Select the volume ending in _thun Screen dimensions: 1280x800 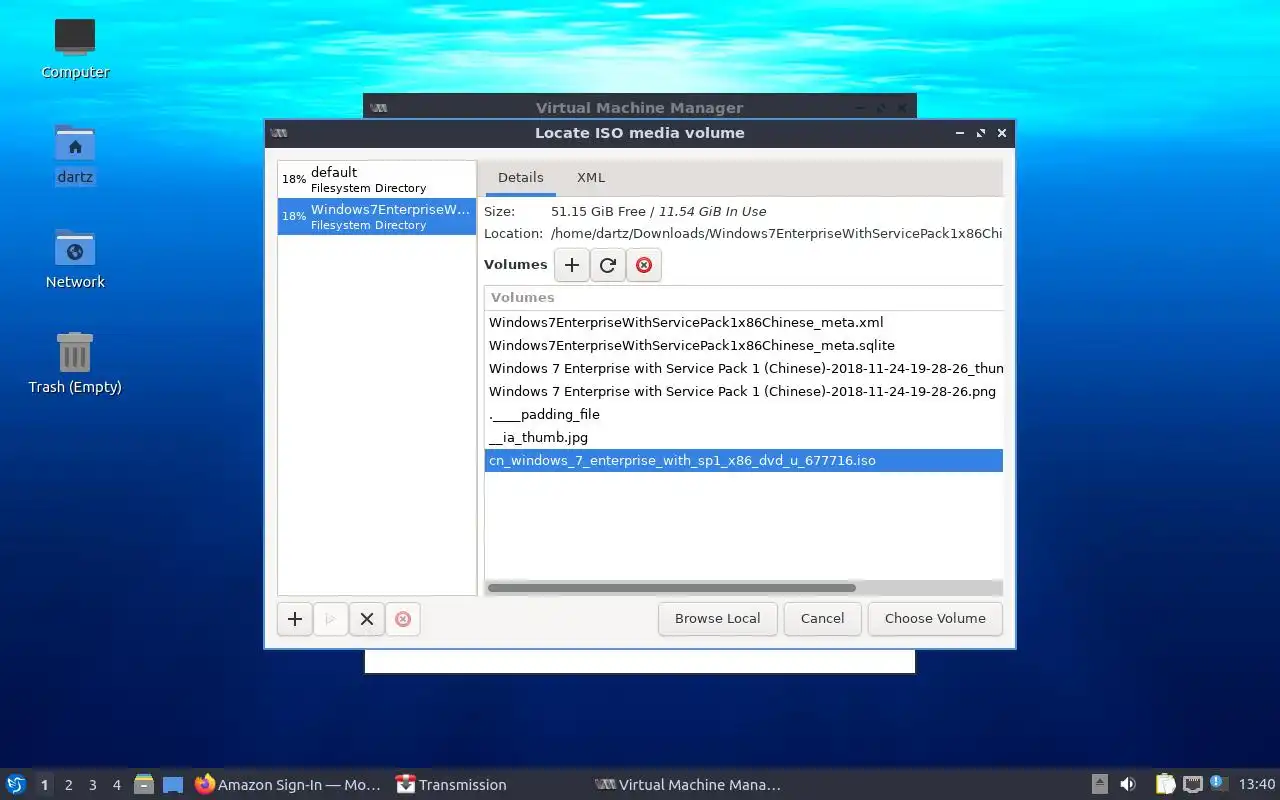(744, 369)
